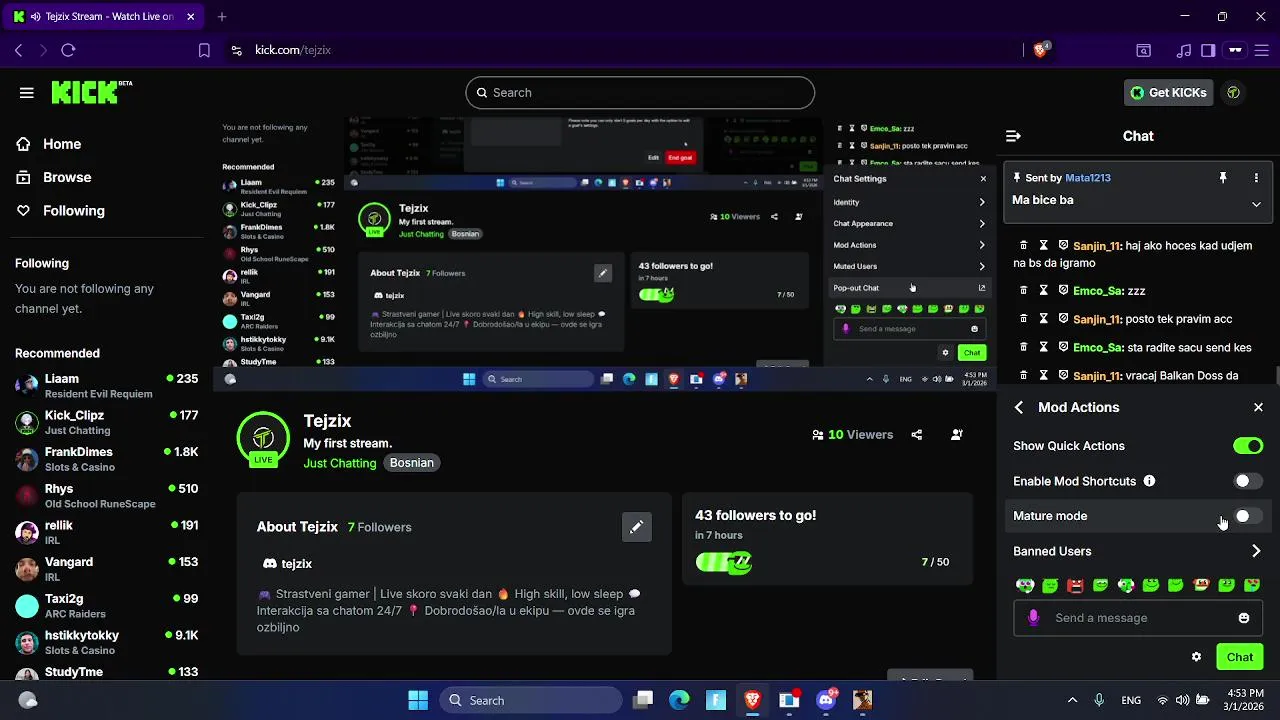Open Banned Users list
This screenshot has width=1280, height=720.
(1138, 551)
